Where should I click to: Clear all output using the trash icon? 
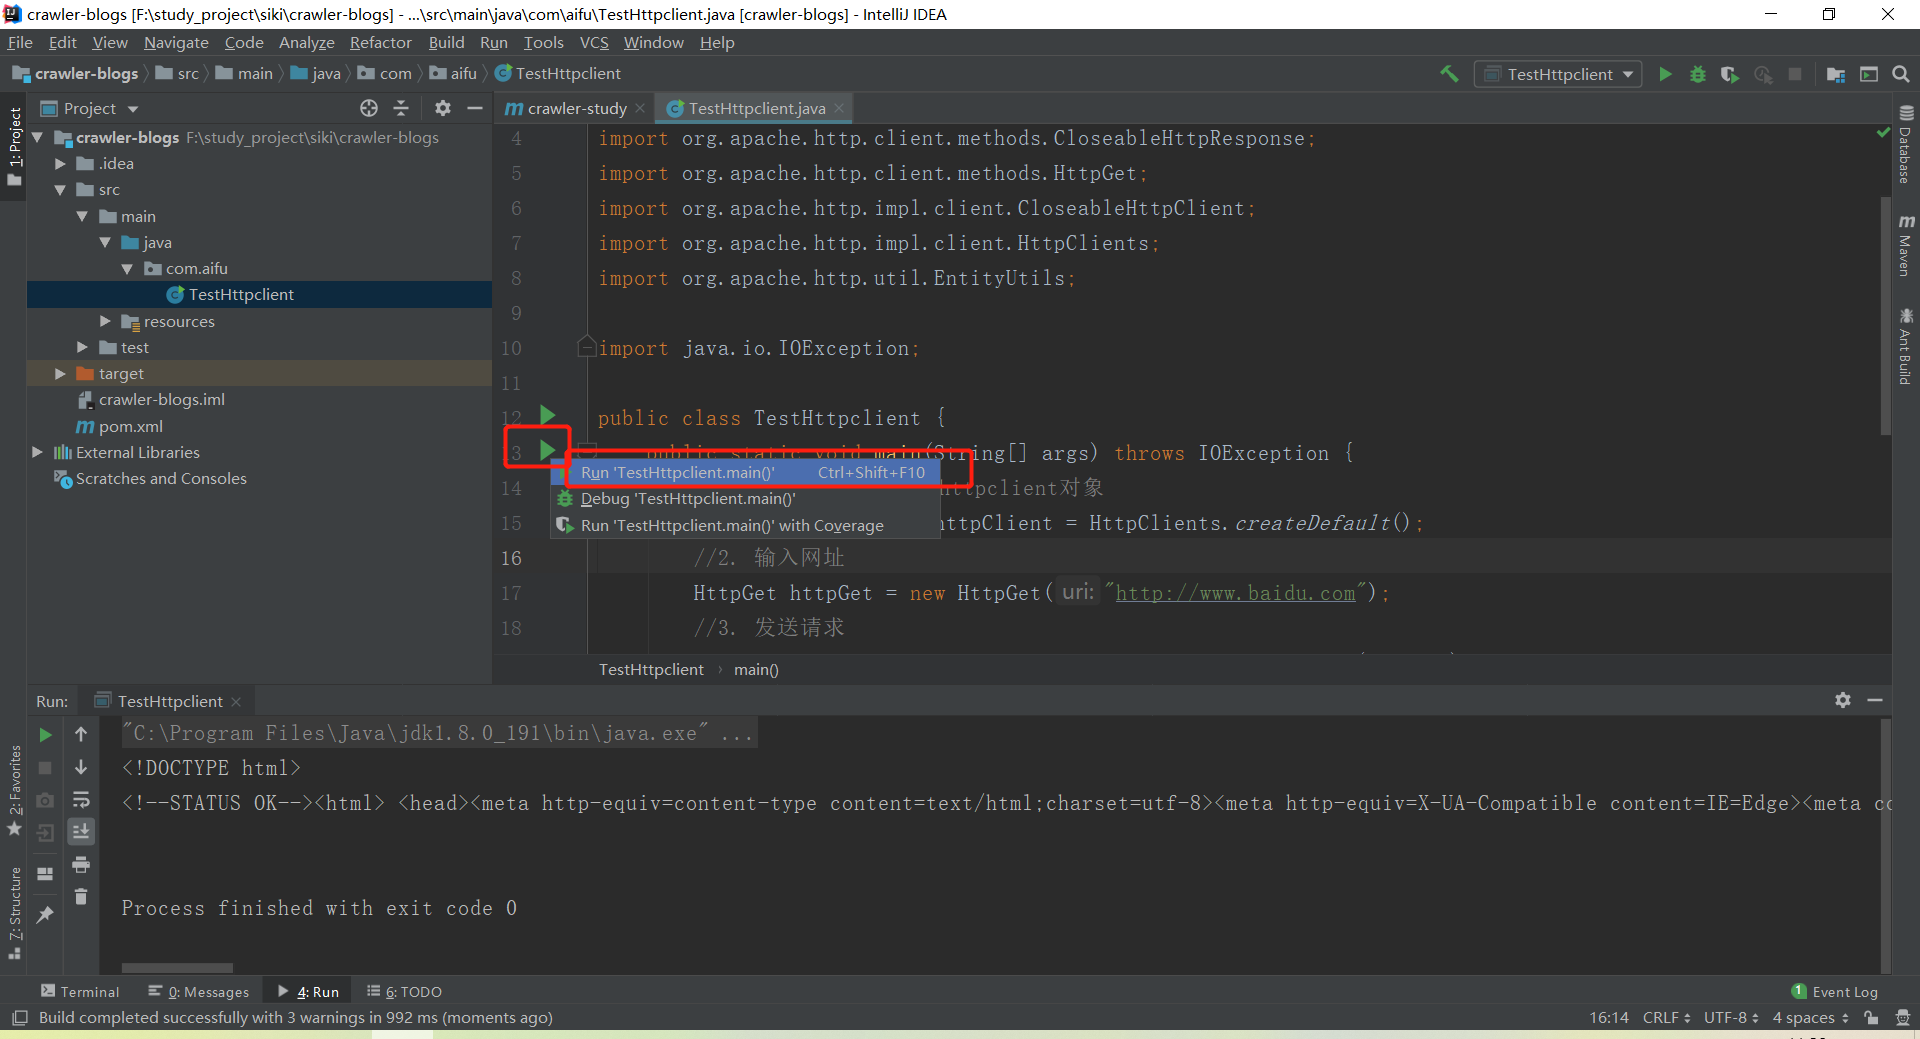click(81, 897)
